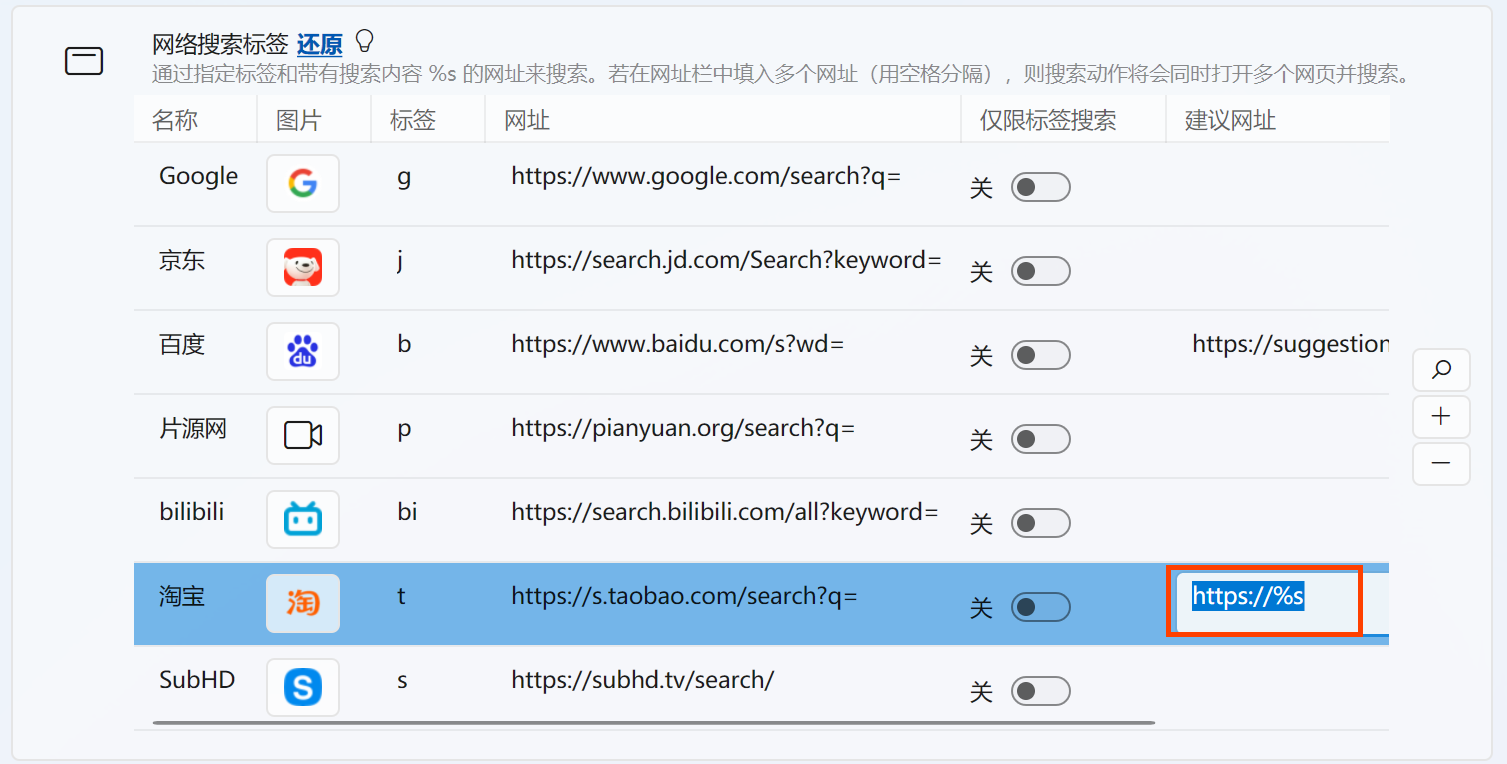Image resolution: width=1507 pixels, height=764 pixels.
Task: Open the search magnifier icon on the right
Action: pyautogui.click(x=1440, y=370)
